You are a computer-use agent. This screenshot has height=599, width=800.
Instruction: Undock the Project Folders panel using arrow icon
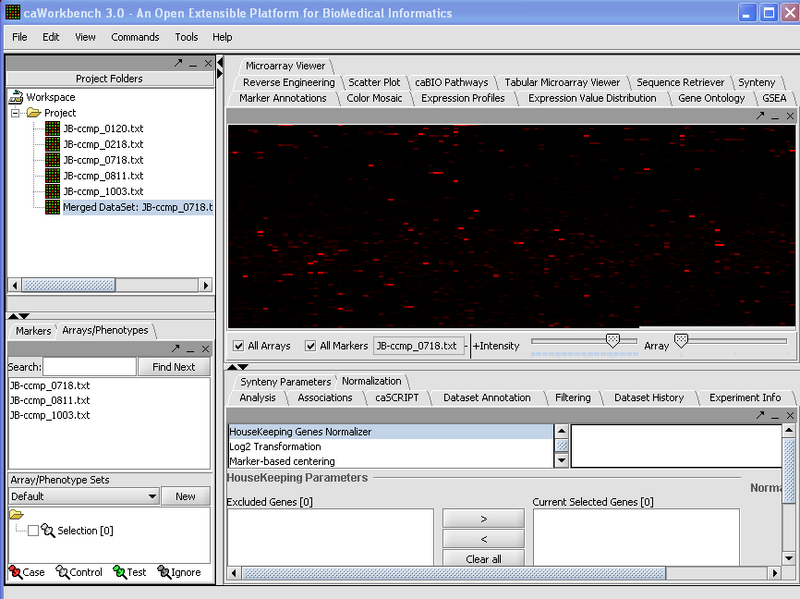178,62
